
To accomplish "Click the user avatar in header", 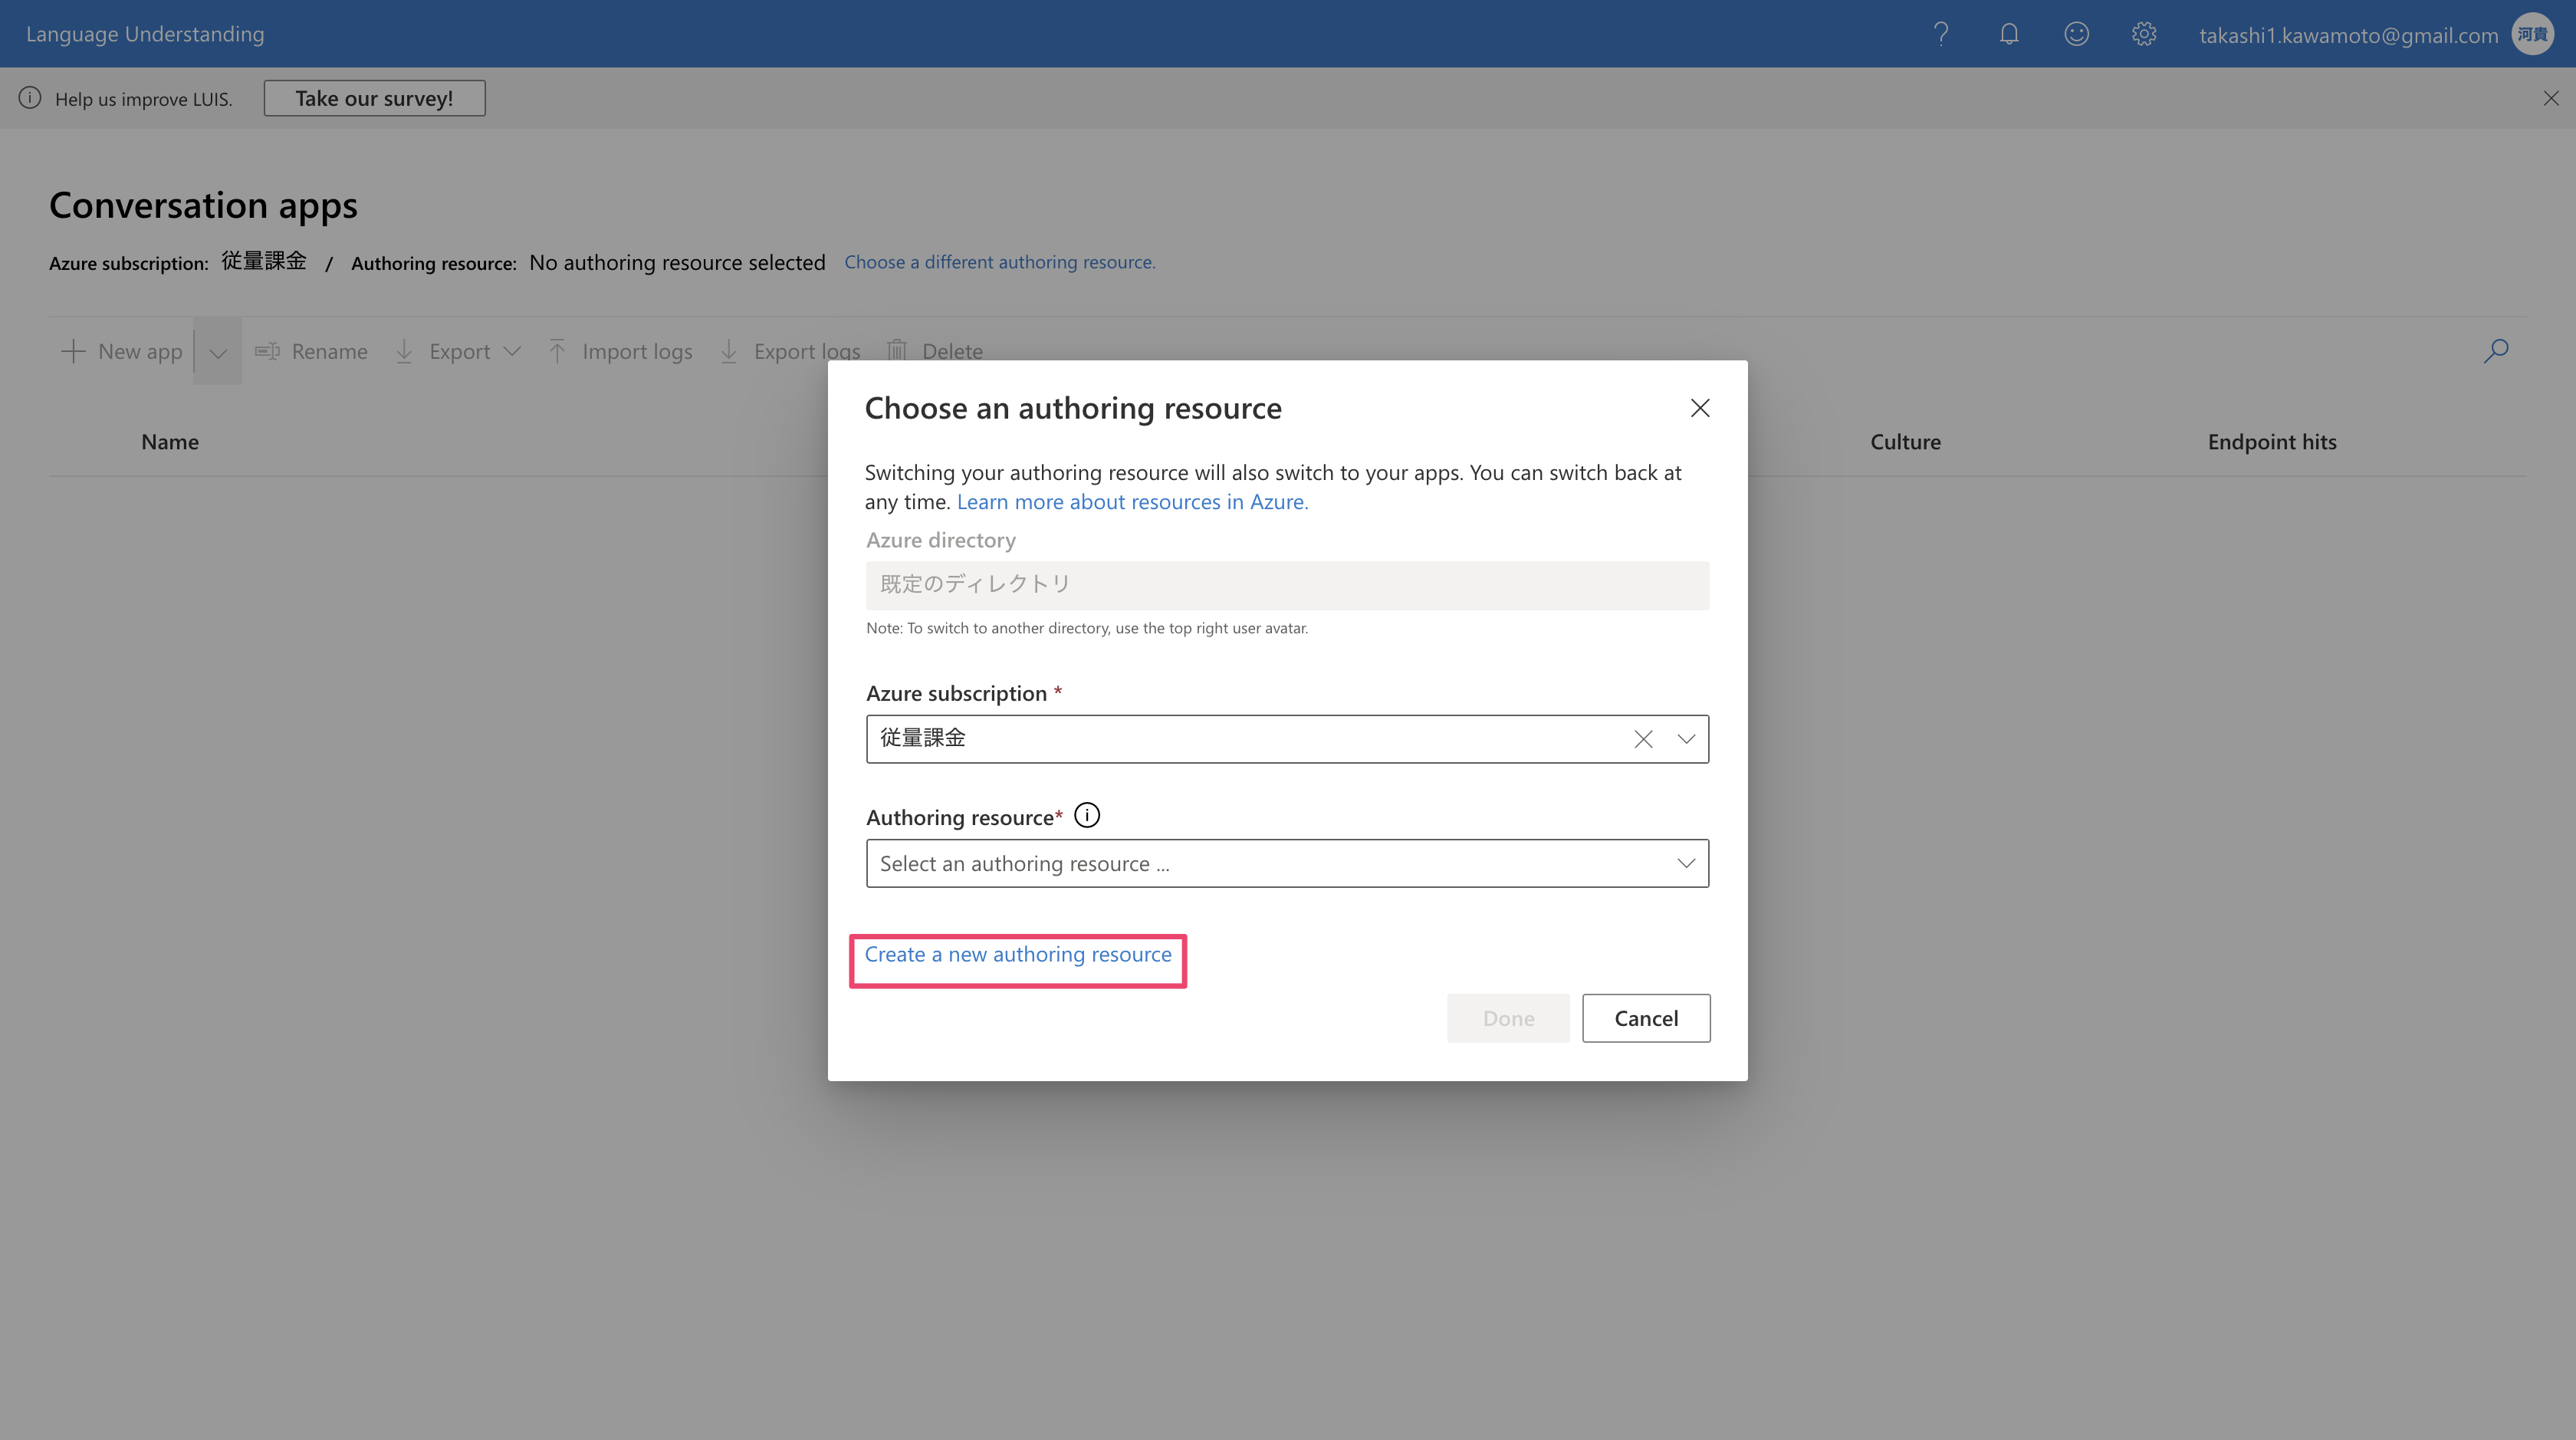I will [x=2532, y=34].
